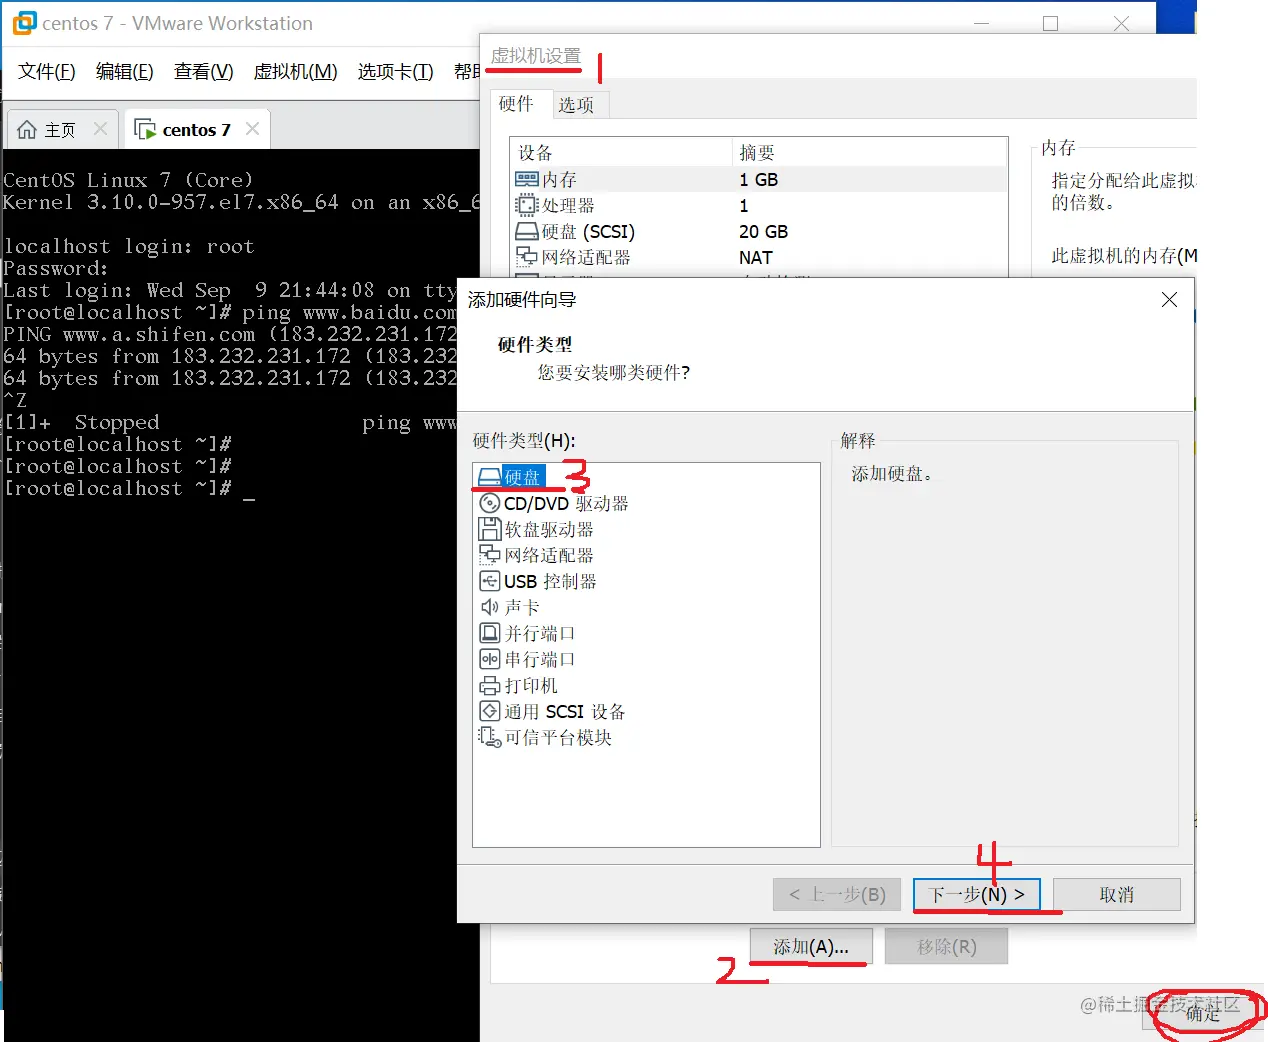This screenshot has width=1268, height=1042.
Task: Select the 打印机 printer icon
Action: [x=490, y=685]
